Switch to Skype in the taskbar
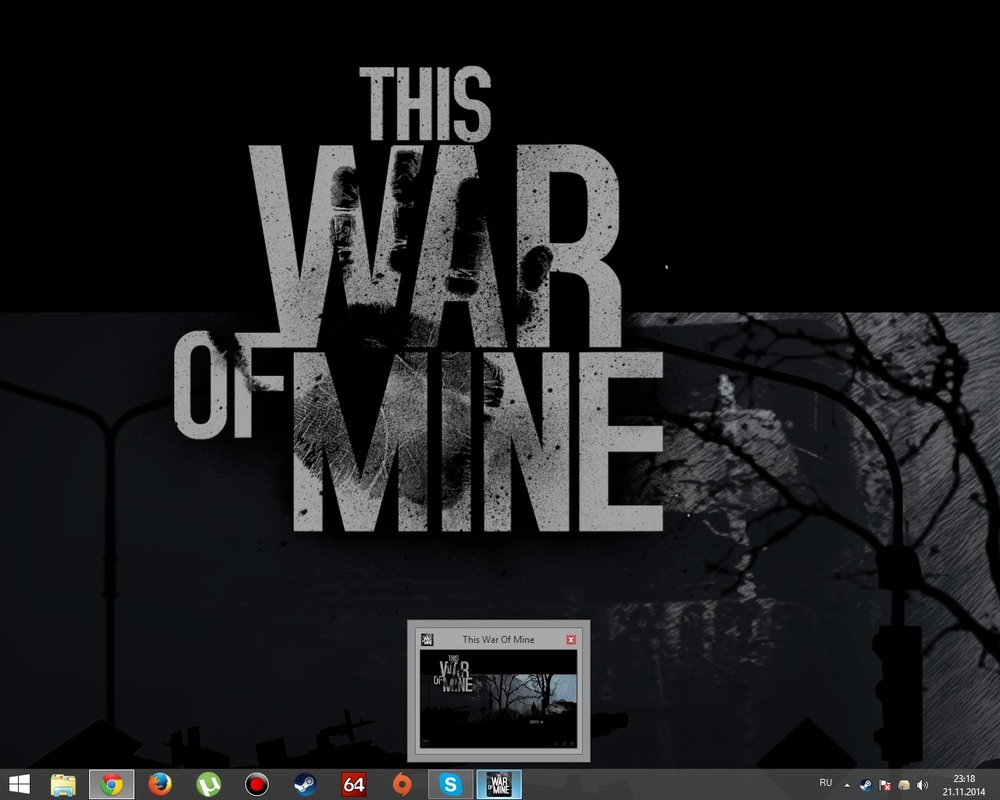 point(449,784)
